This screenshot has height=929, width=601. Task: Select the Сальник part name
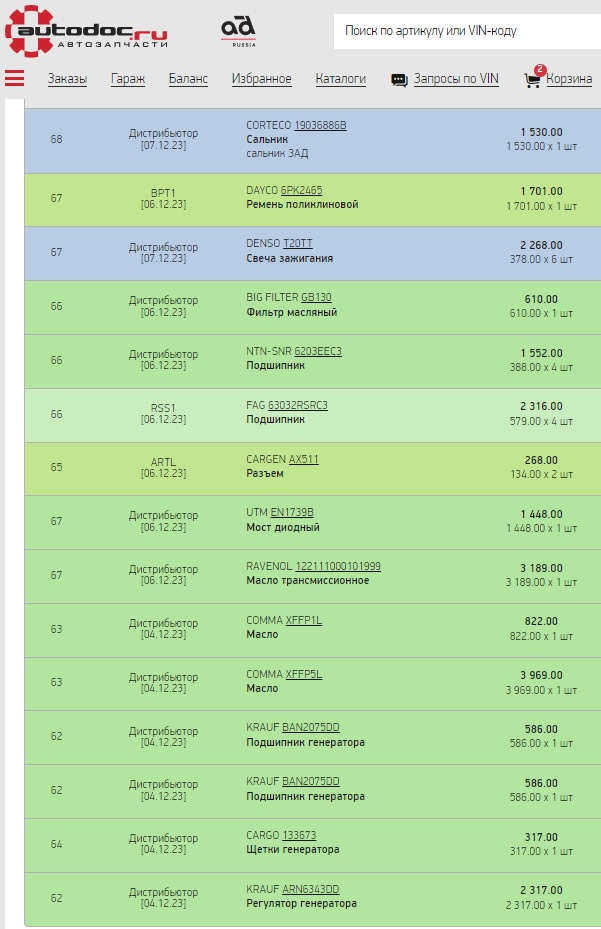coord(267,139)
